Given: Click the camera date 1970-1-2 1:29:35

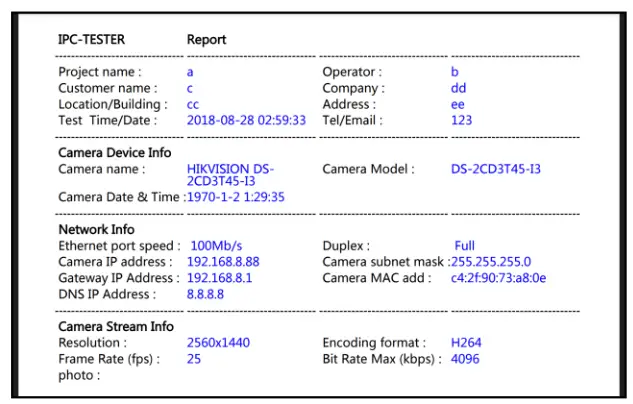Looking at the screenshot, I should (236, 197).
